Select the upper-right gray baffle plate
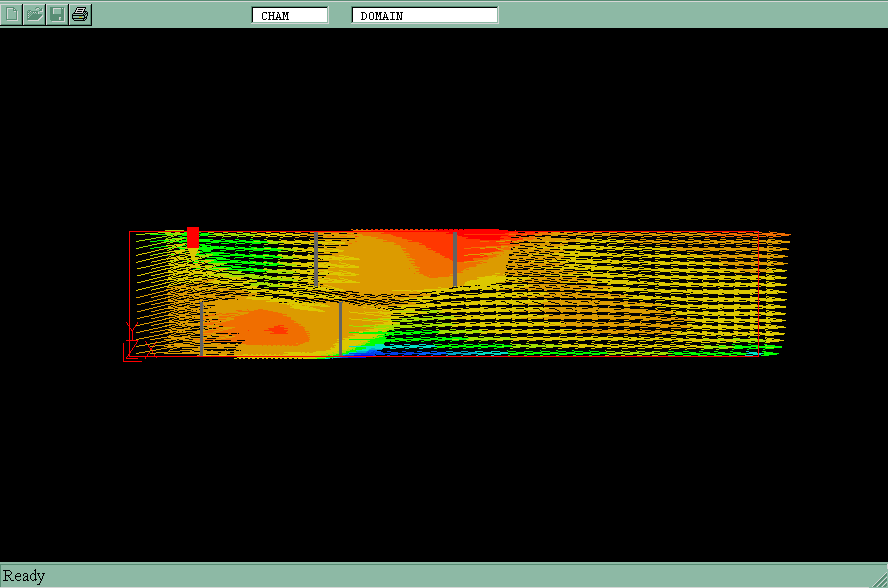Image resolution: width=888 pixels, height=588 pixels. [455, 258]
